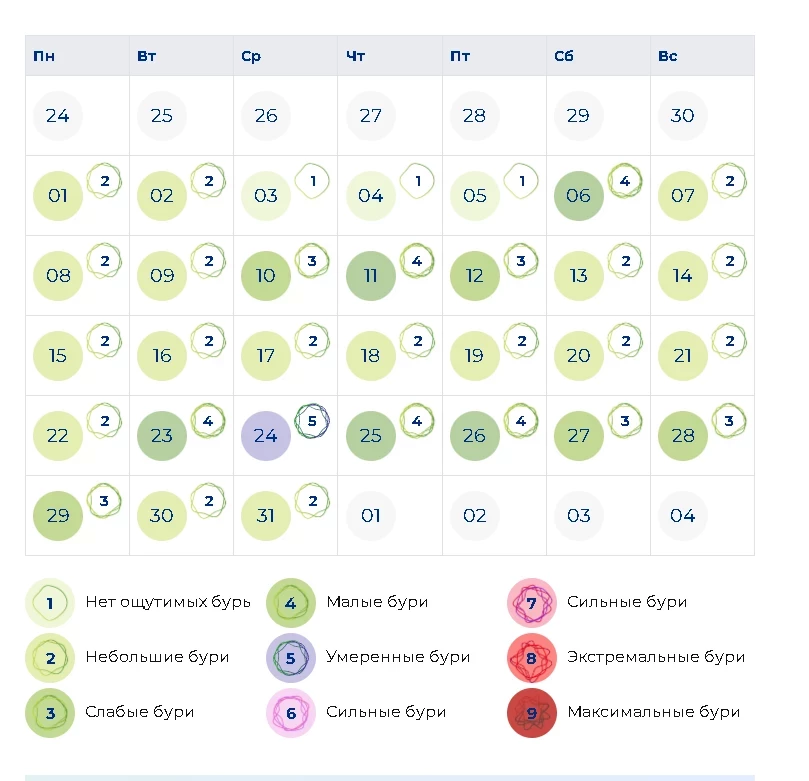809x781 pixels.
Task: Click the storm level 5 badge on day 24
Action: [x=312, y=421]
